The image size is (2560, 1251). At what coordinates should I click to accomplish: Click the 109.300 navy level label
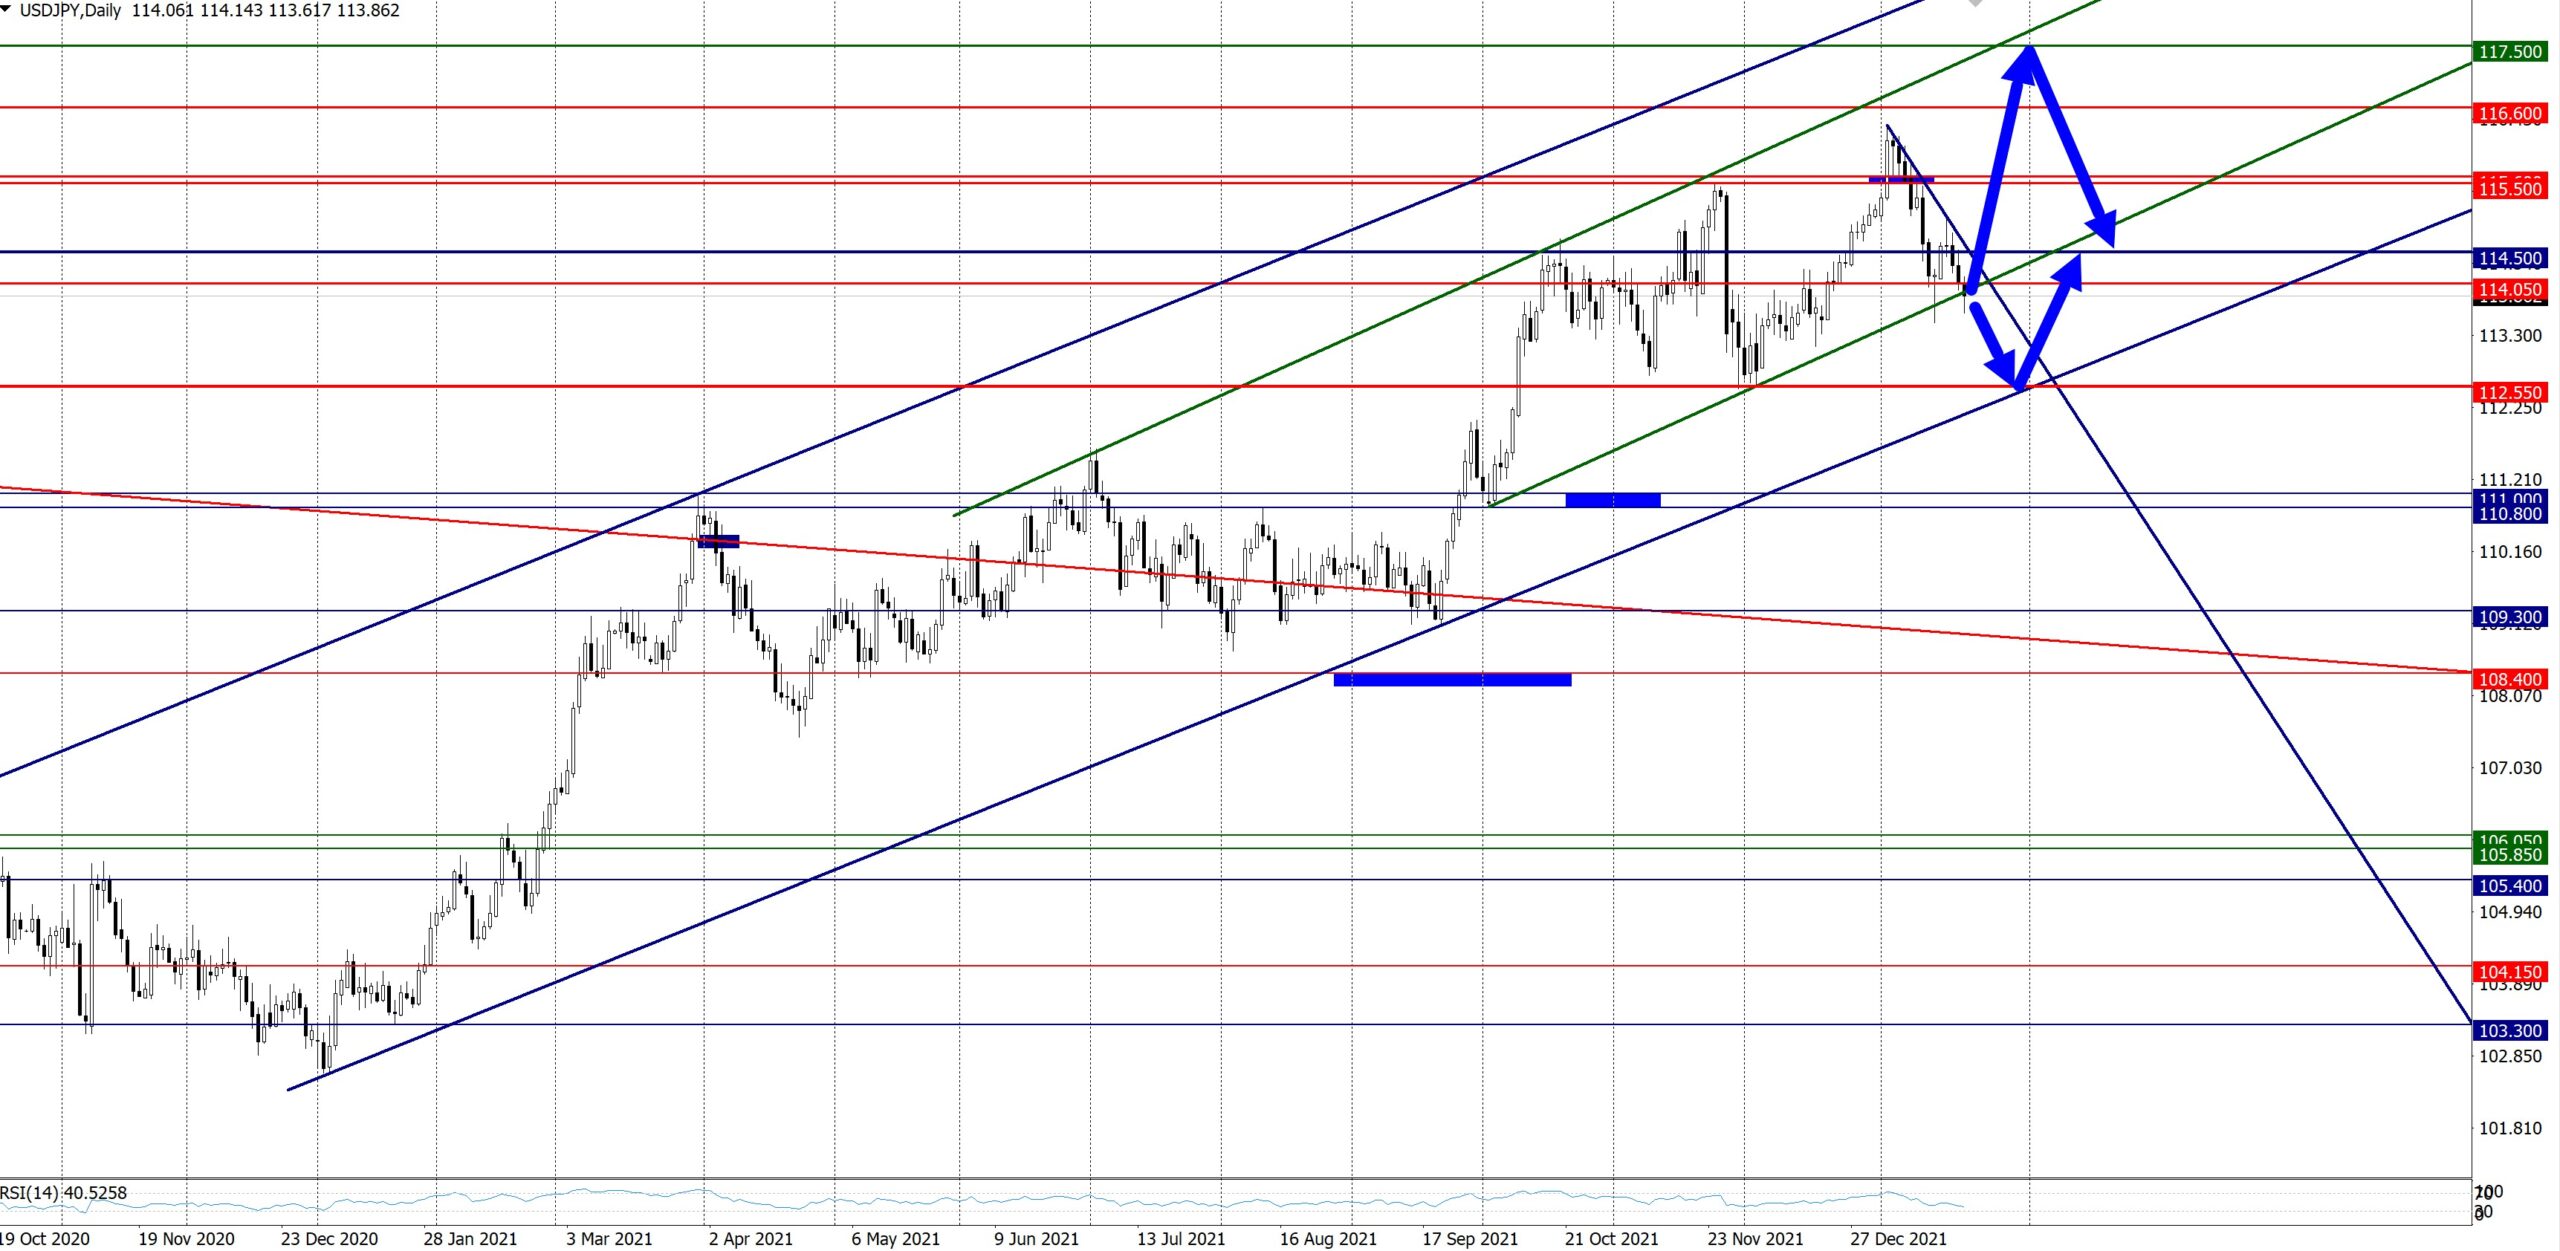(x=2509, y=617)
